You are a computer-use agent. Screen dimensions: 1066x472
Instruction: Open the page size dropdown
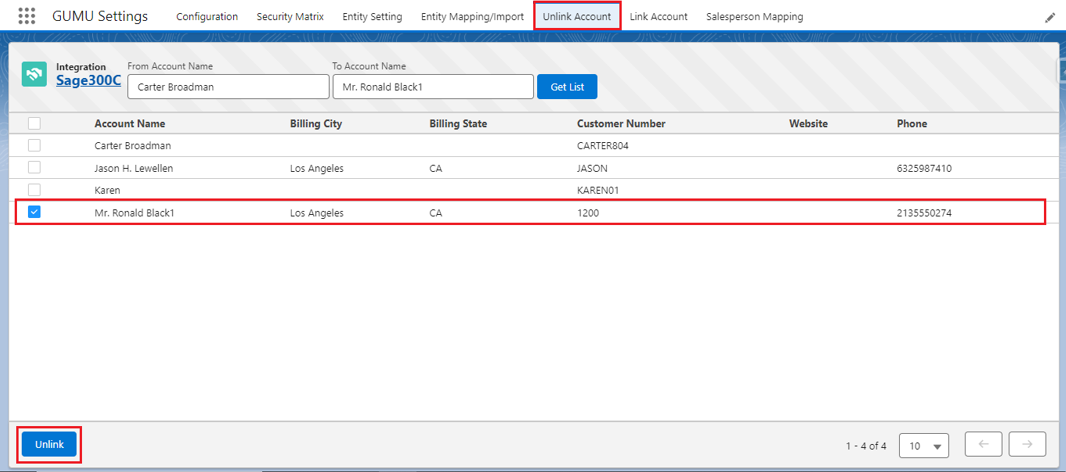[925, 446]
